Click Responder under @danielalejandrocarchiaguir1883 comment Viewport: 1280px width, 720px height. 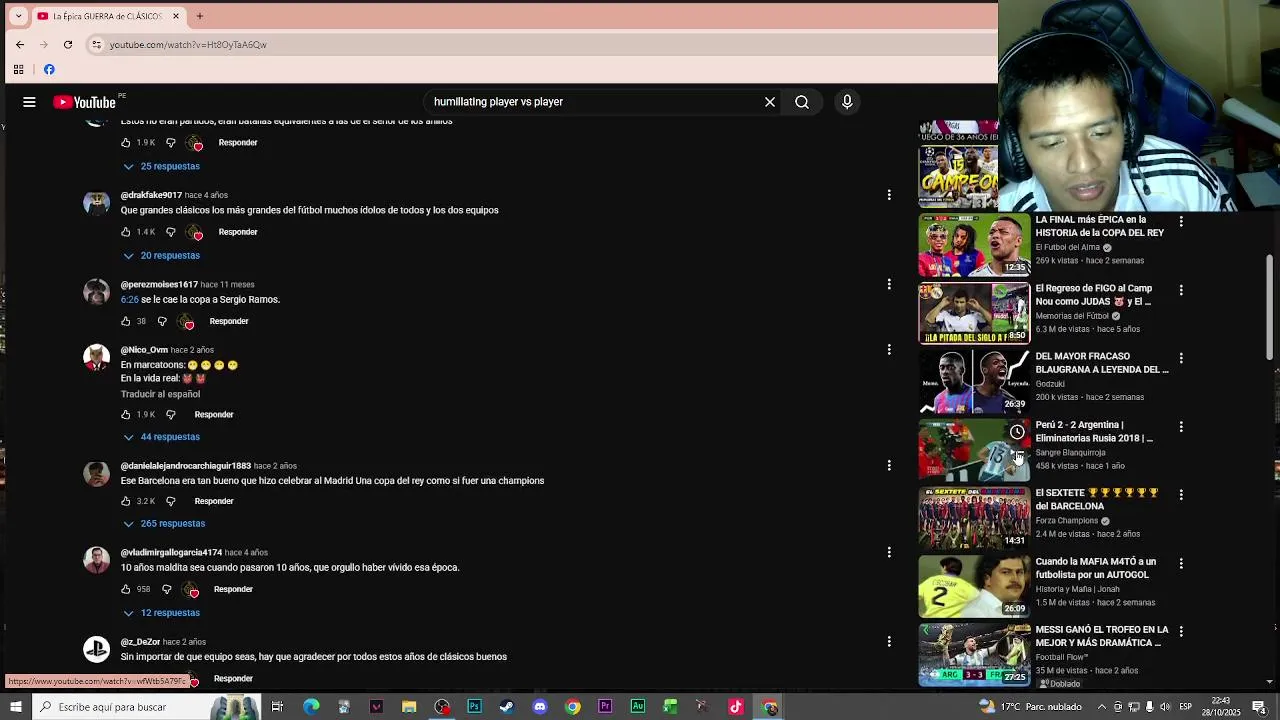point(214,501)
